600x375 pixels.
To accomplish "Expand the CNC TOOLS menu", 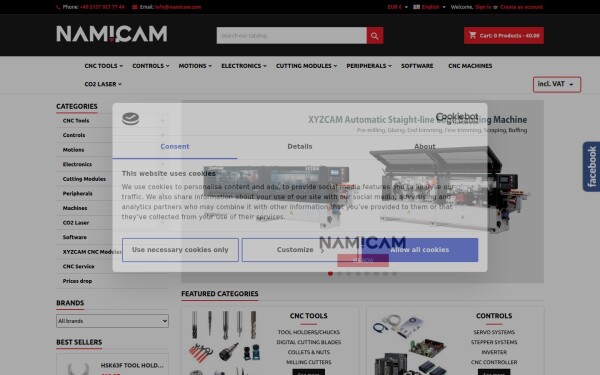I will tap(104, 66).
